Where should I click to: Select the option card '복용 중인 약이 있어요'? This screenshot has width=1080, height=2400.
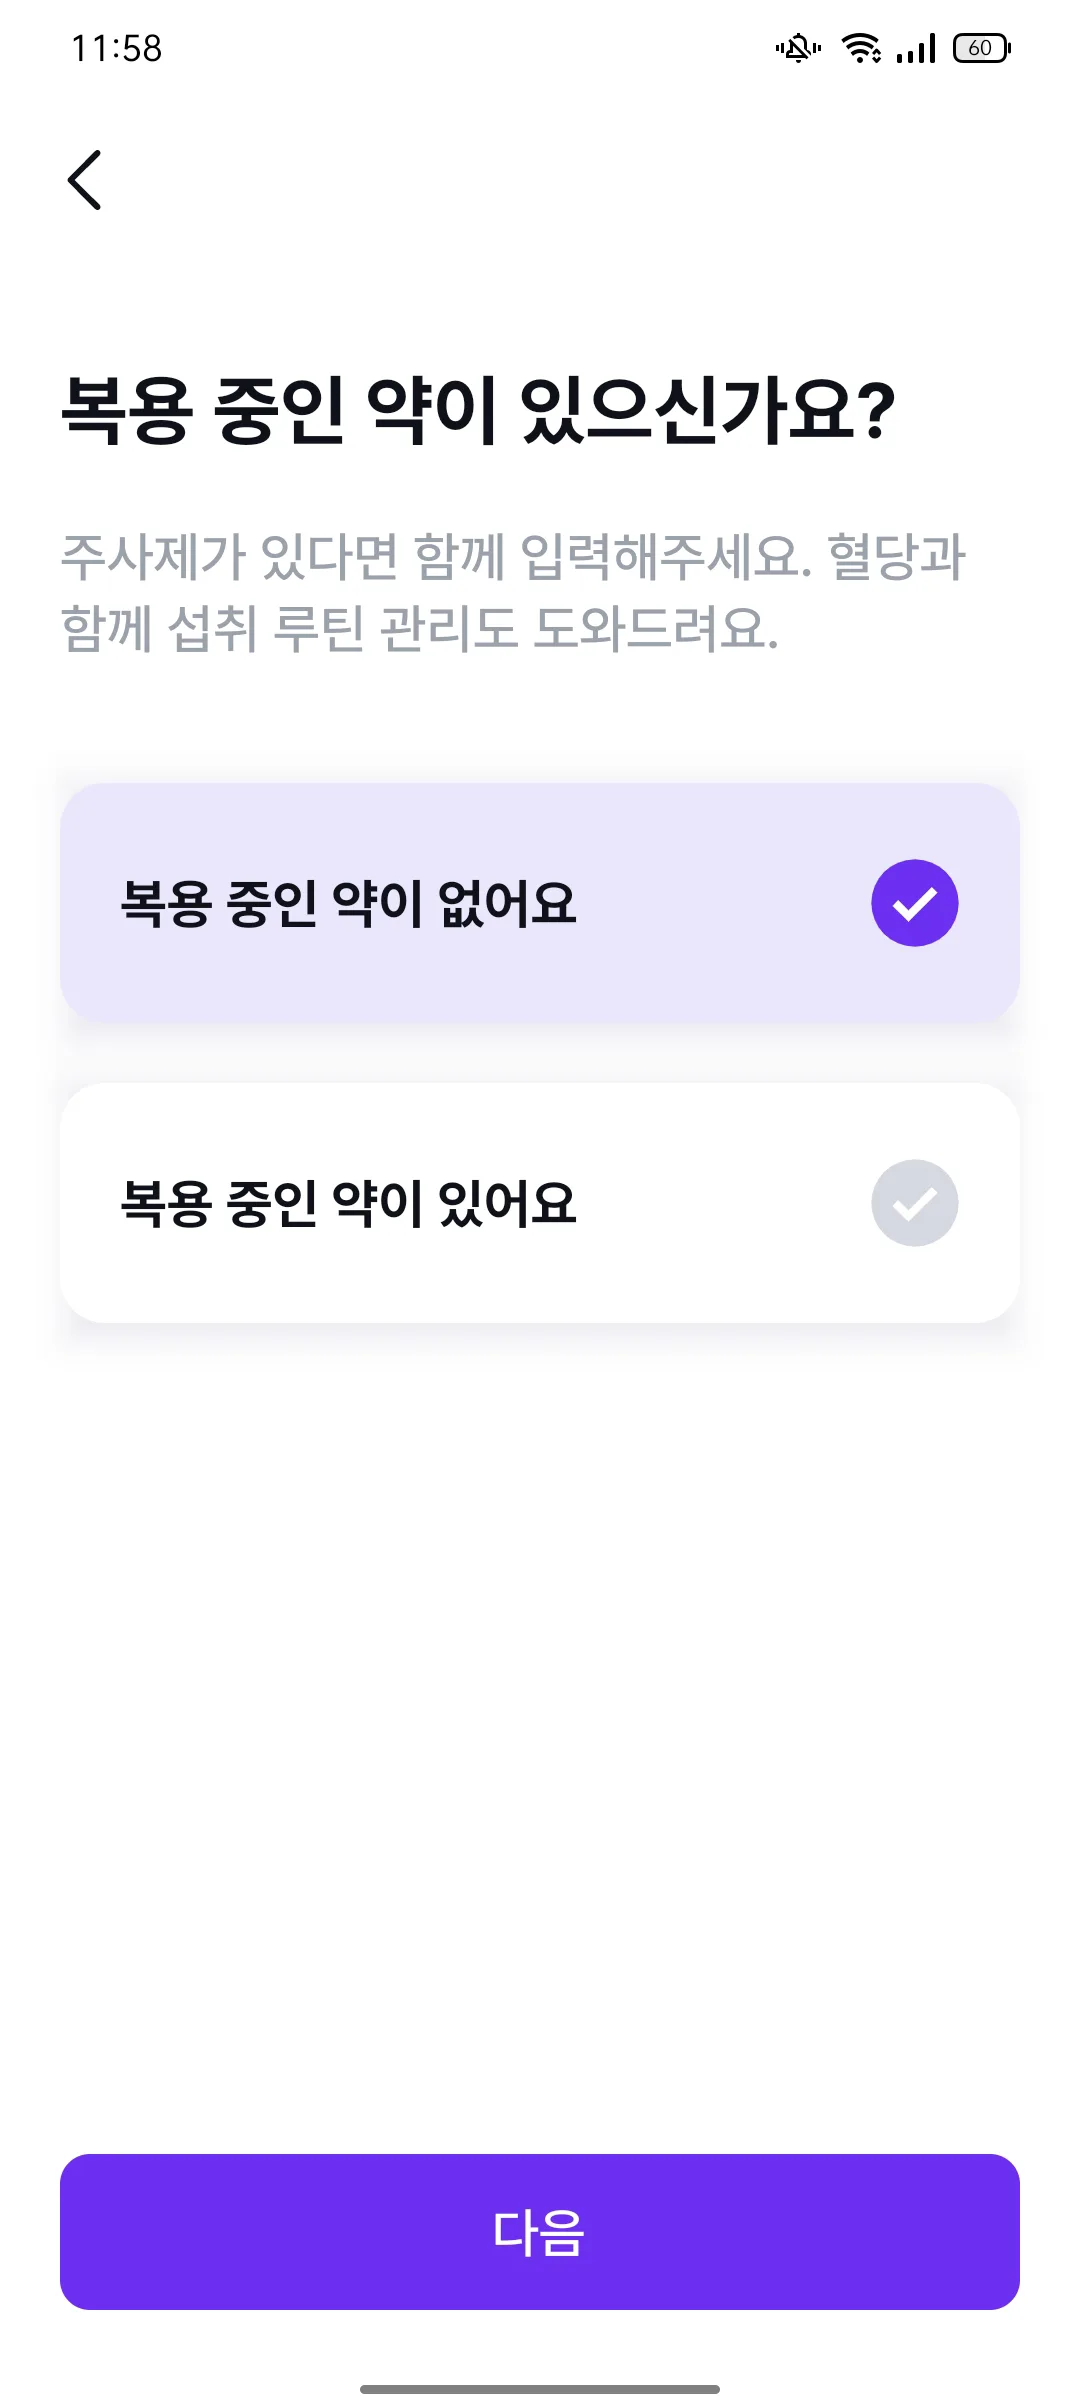pos(540,1203)
